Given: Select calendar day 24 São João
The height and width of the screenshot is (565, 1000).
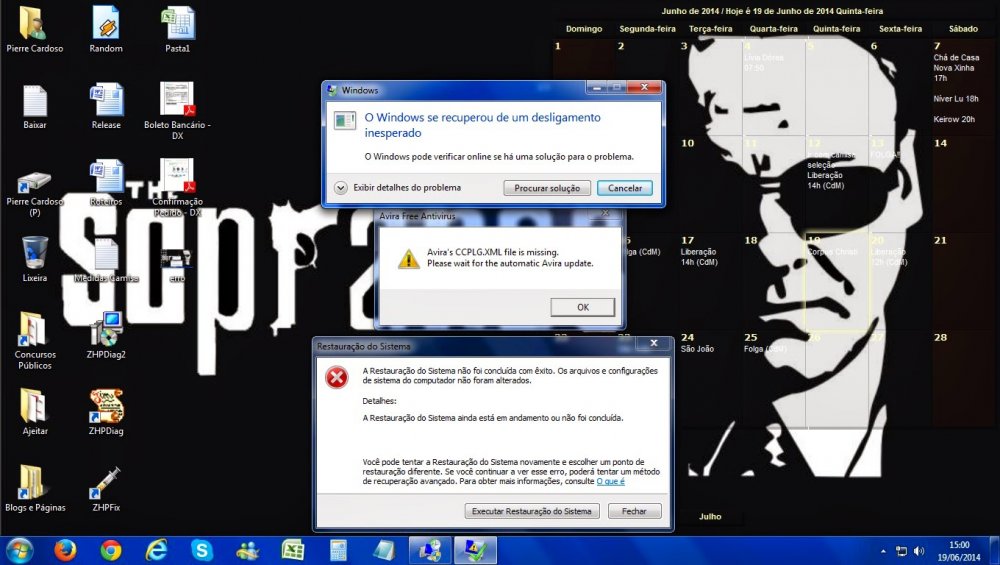Looking at the screenshot, I should tap(710, 378).
